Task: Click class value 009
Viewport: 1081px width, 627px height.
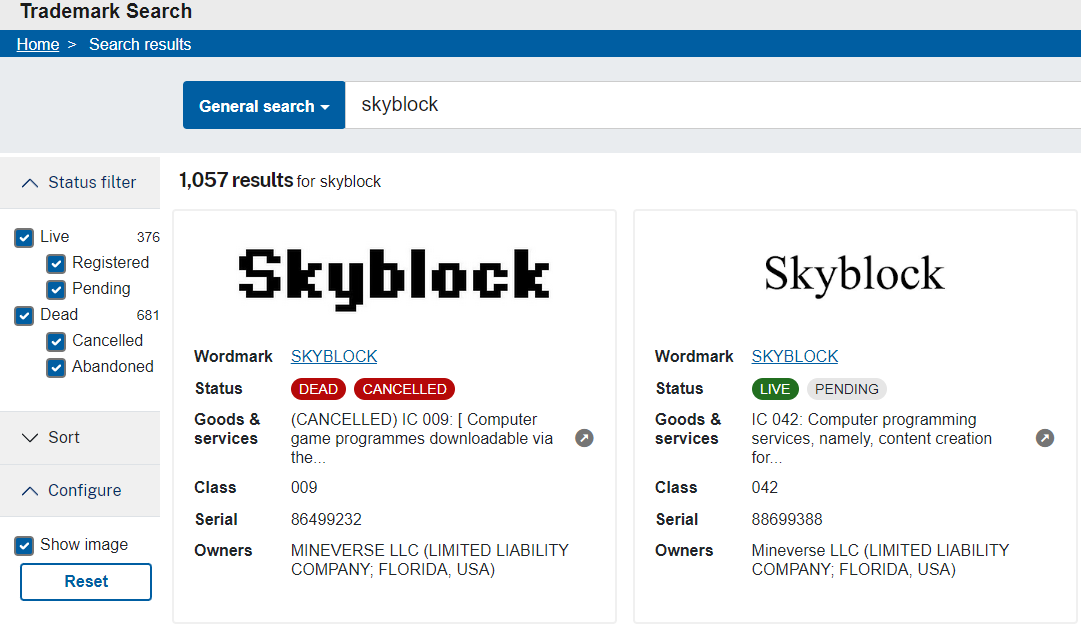Action: tap(304, 488)
